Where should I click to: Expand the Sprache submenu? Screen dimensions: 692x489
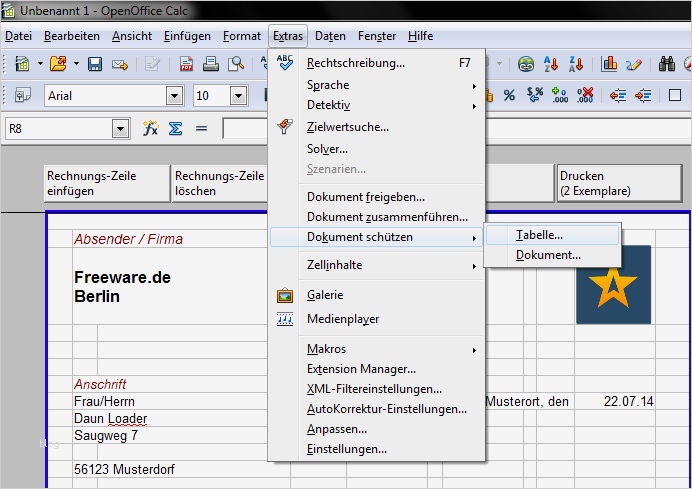tap(377, 85)
